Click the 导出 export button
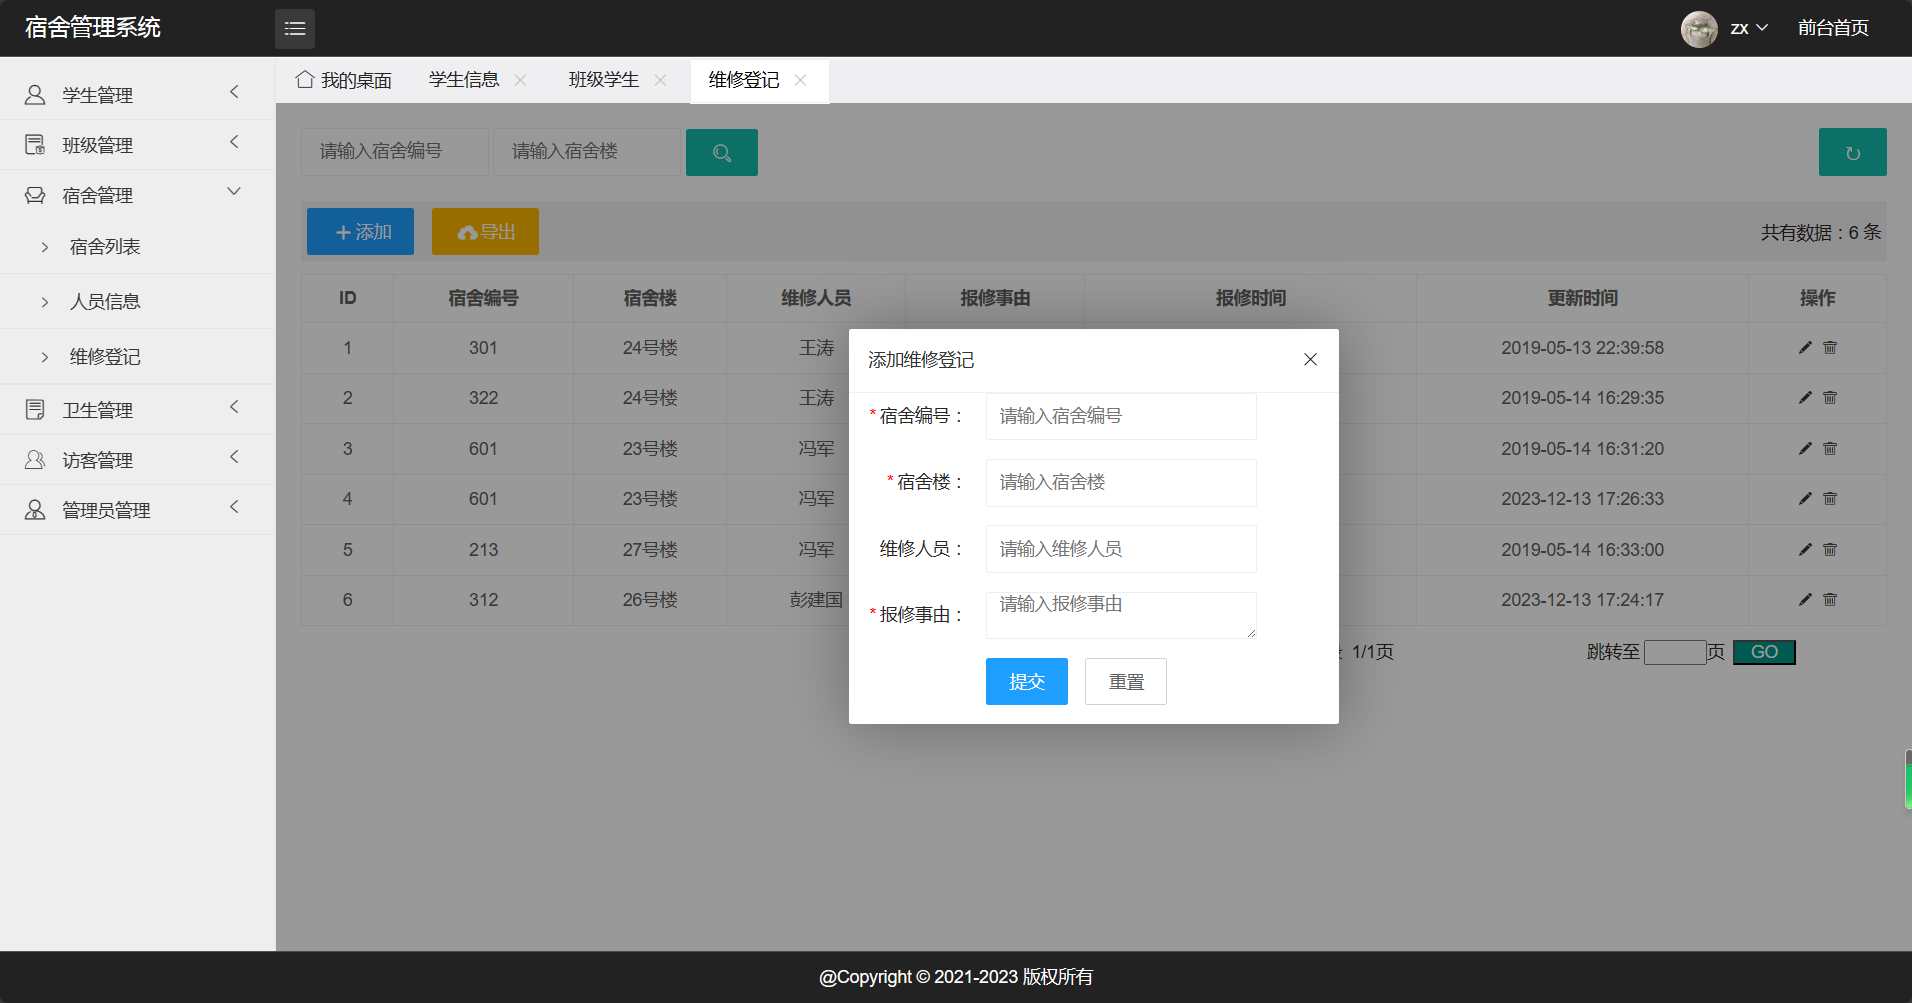 click(485, 232)
